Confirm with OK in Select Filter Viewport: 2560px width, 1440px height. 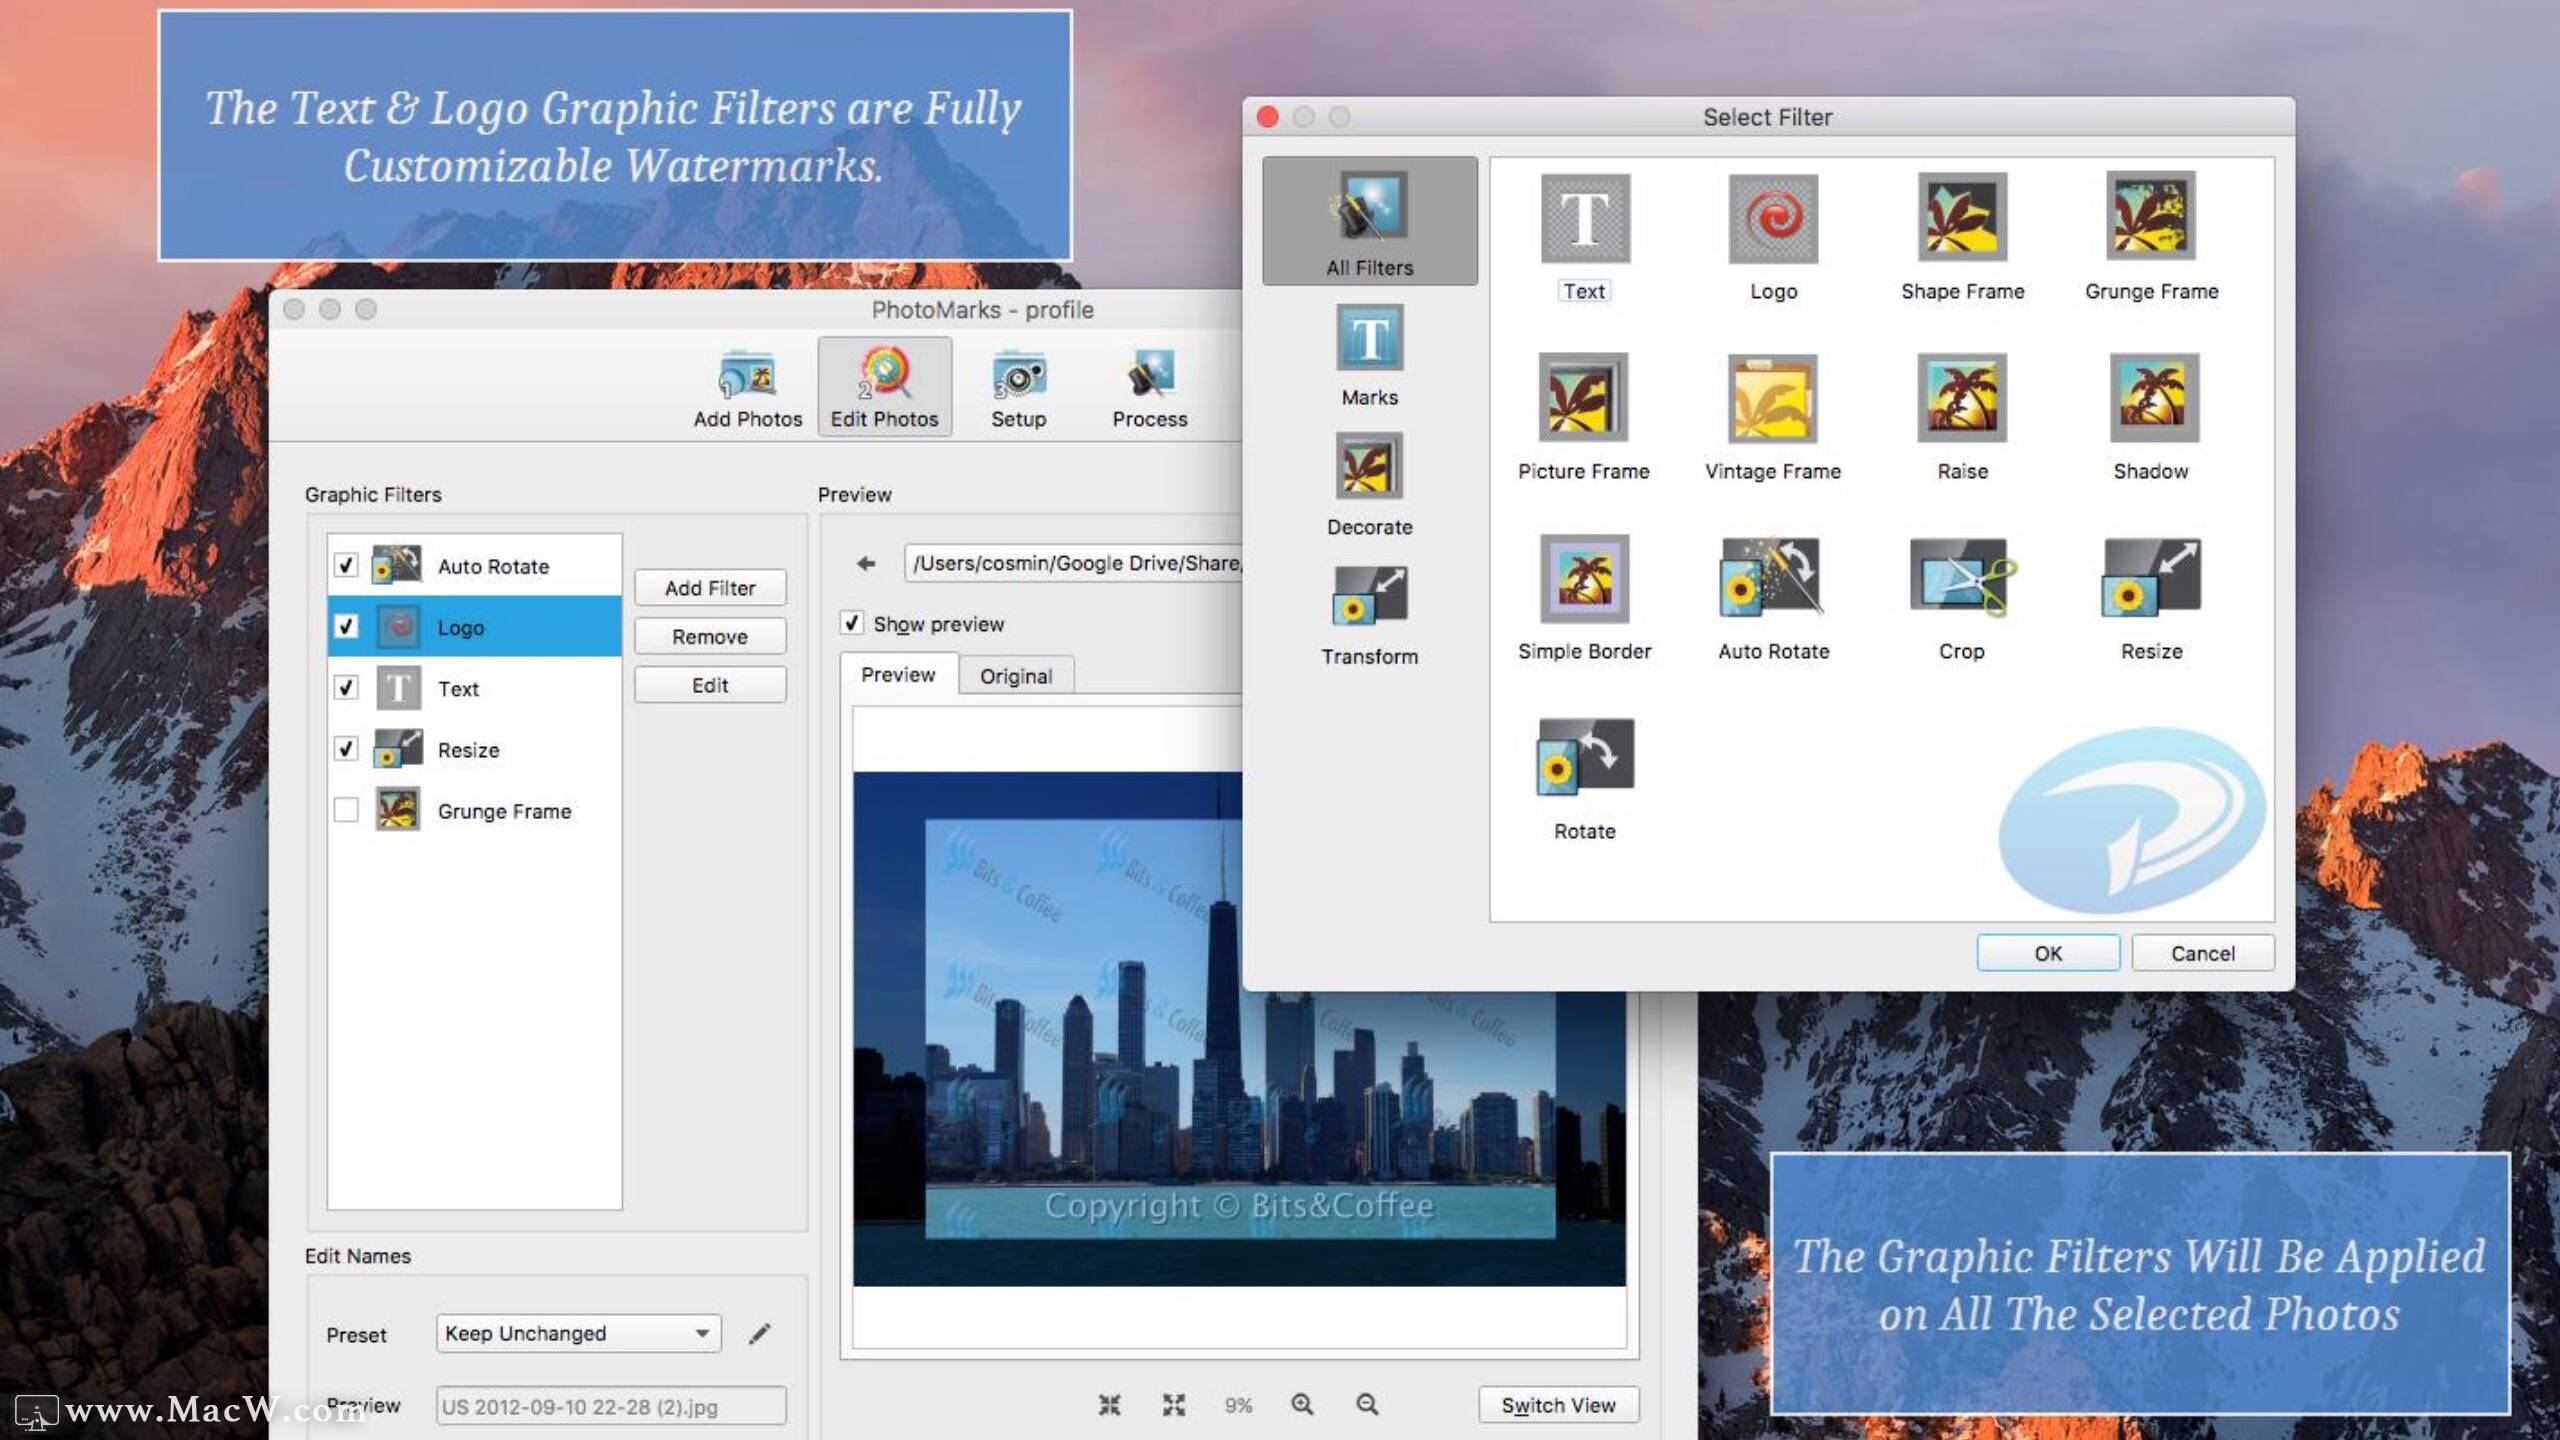tap(2048, 953)
